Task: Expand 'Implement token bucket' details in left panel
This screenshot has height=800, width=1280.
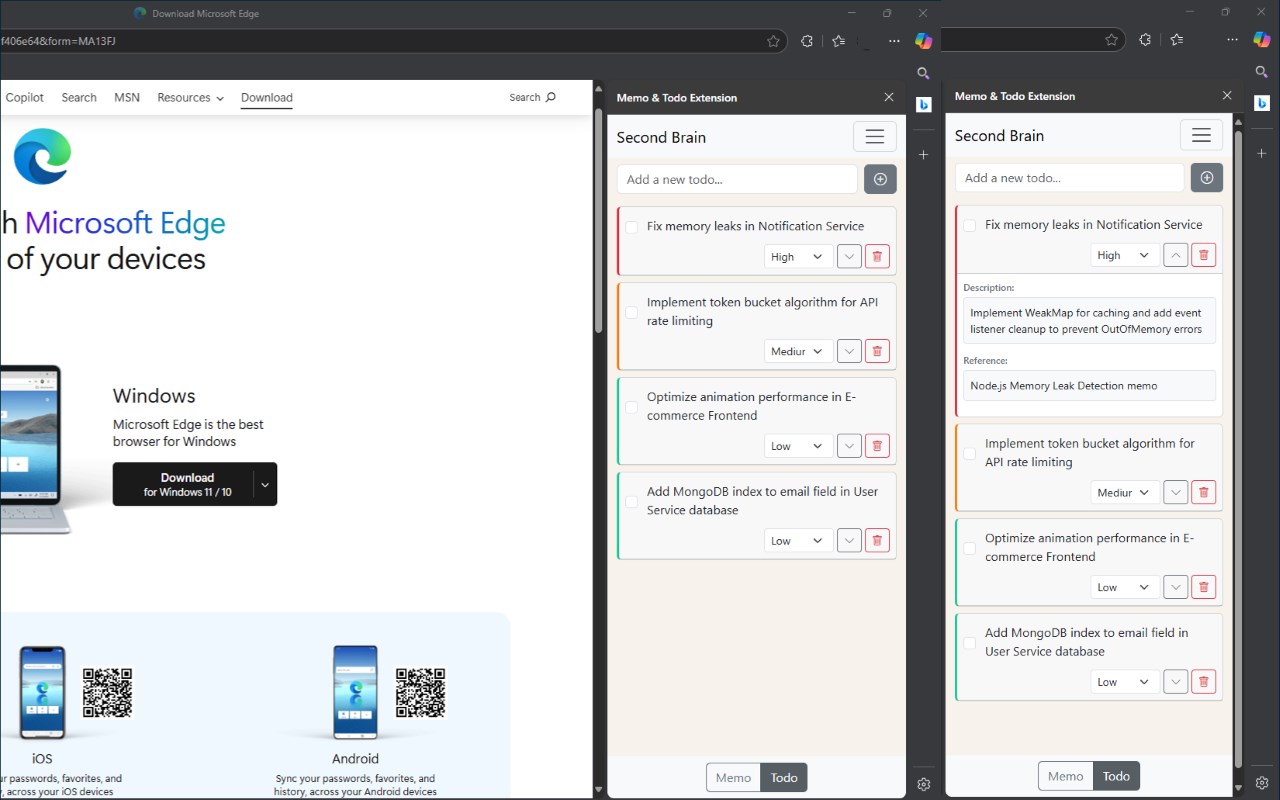Action: 849,351
